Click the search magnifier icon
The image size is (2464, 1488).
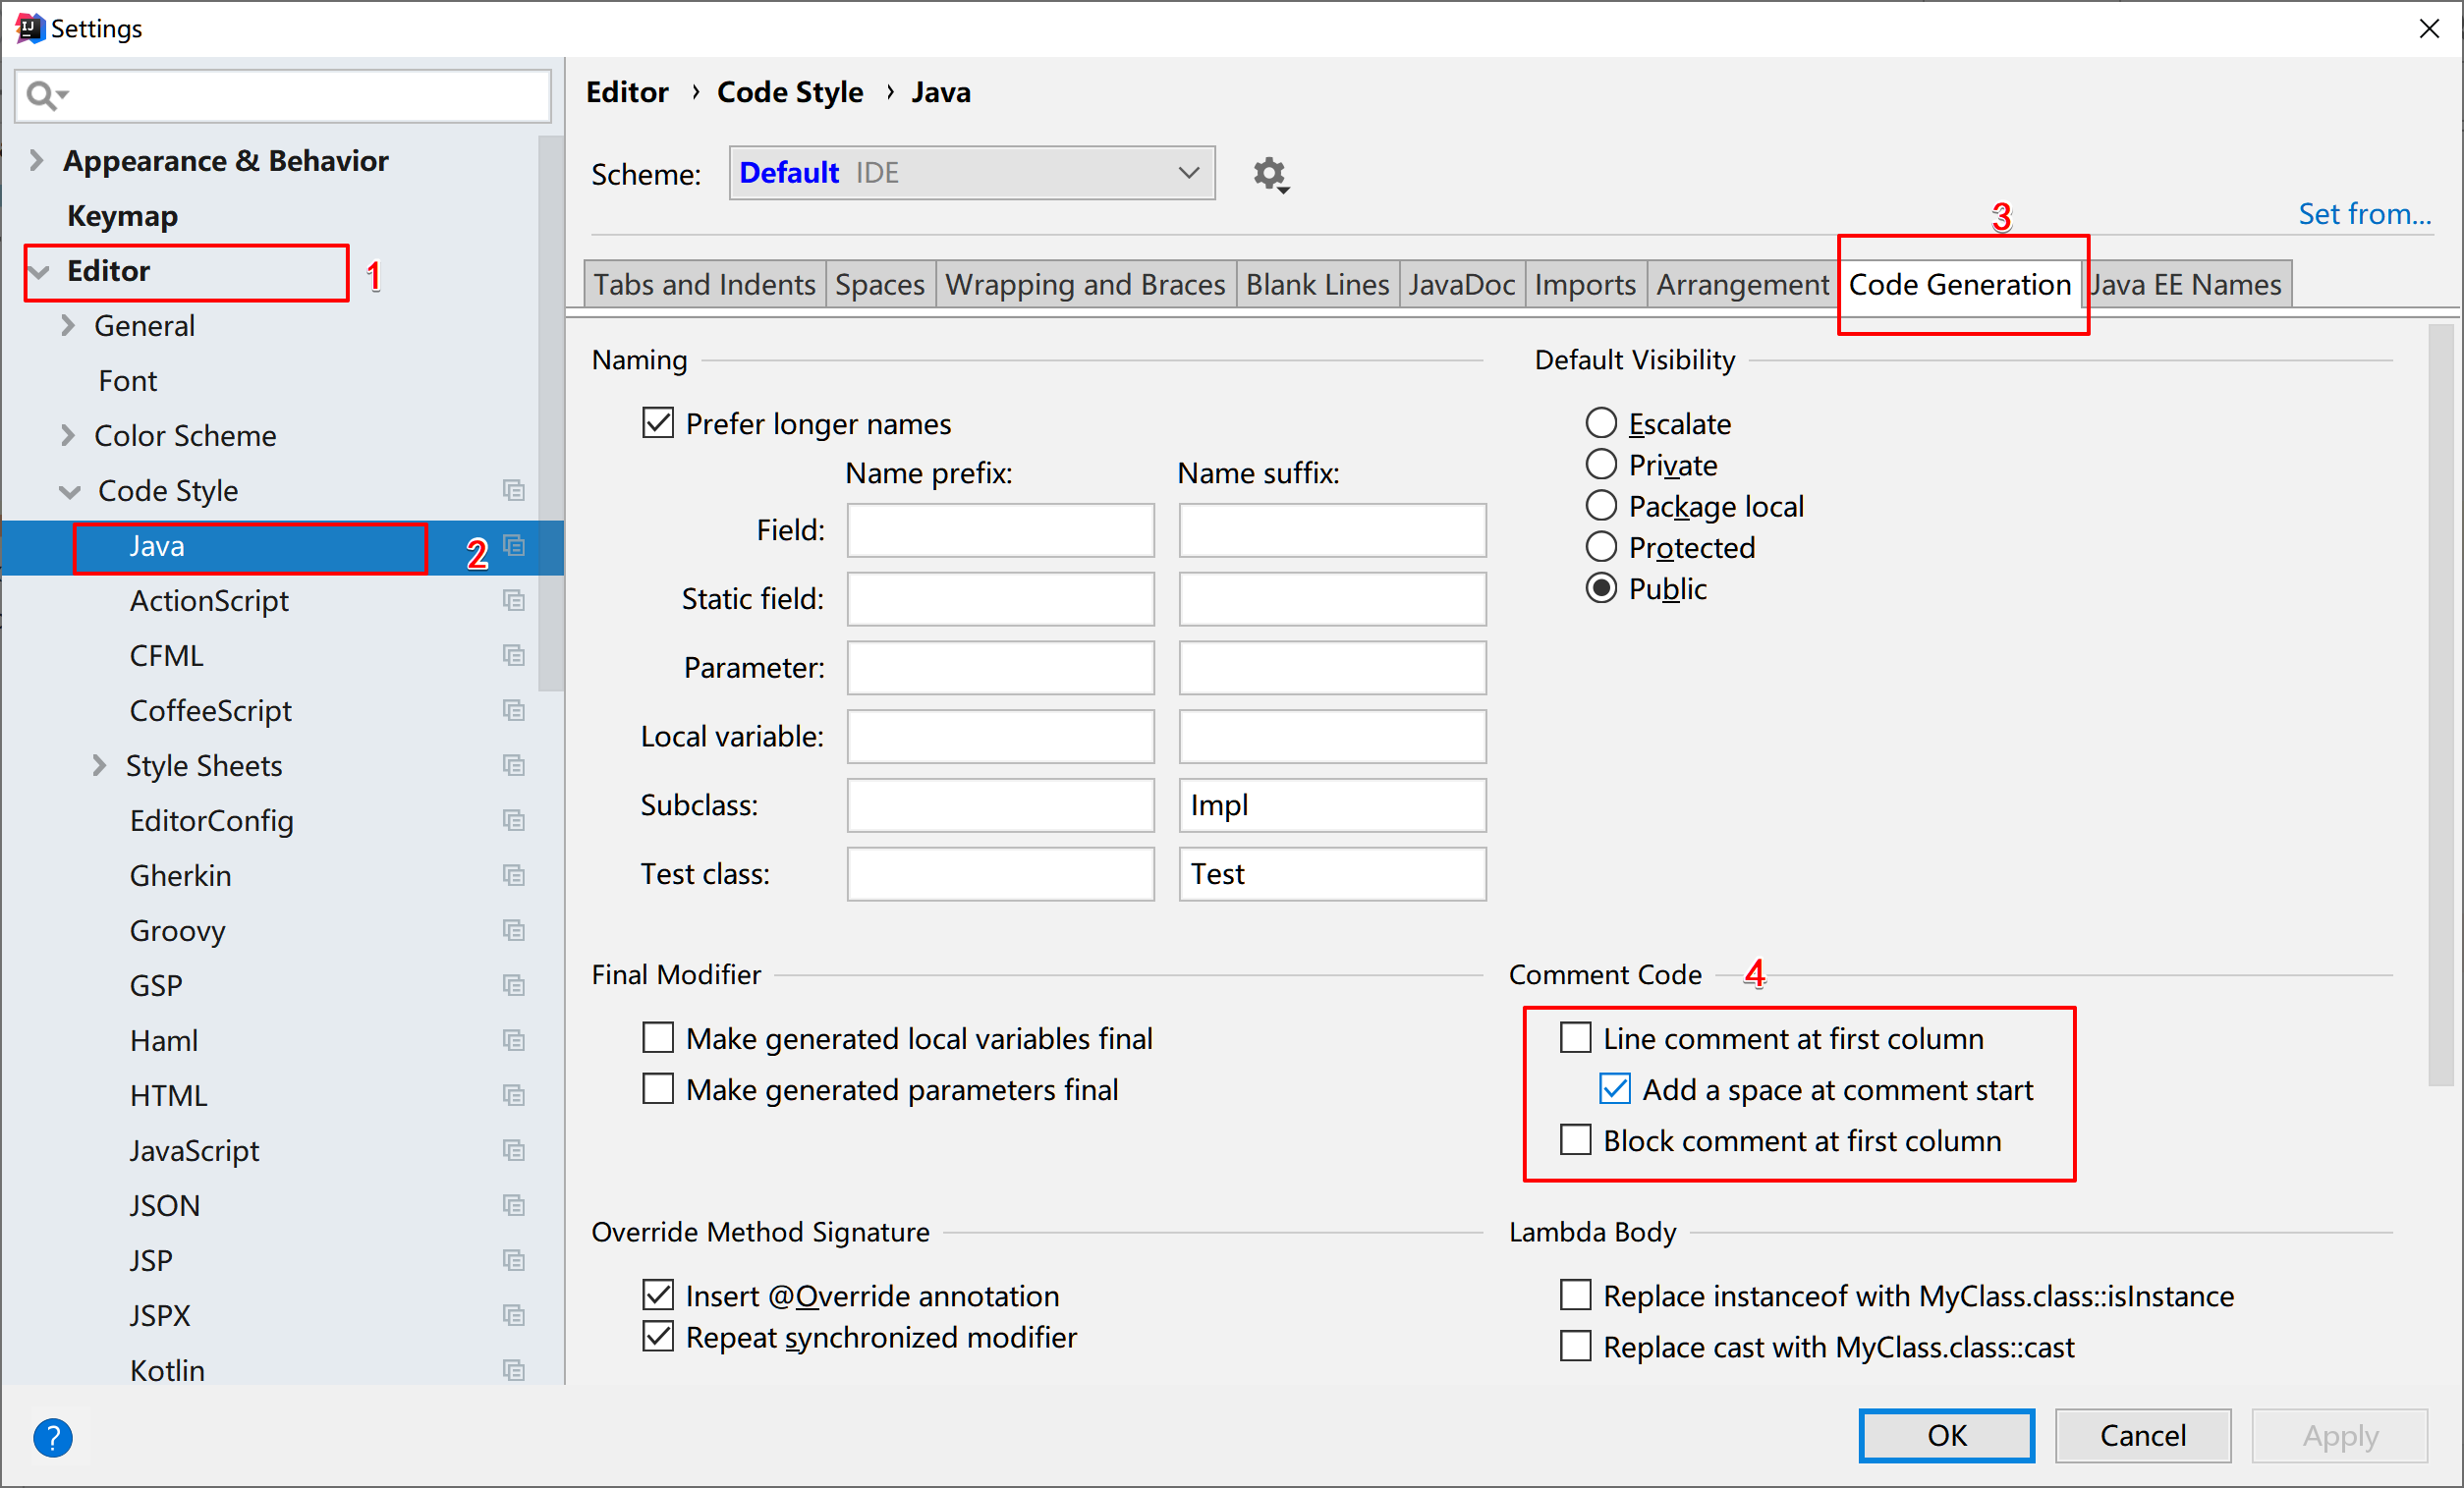click(x=42, y=95)
